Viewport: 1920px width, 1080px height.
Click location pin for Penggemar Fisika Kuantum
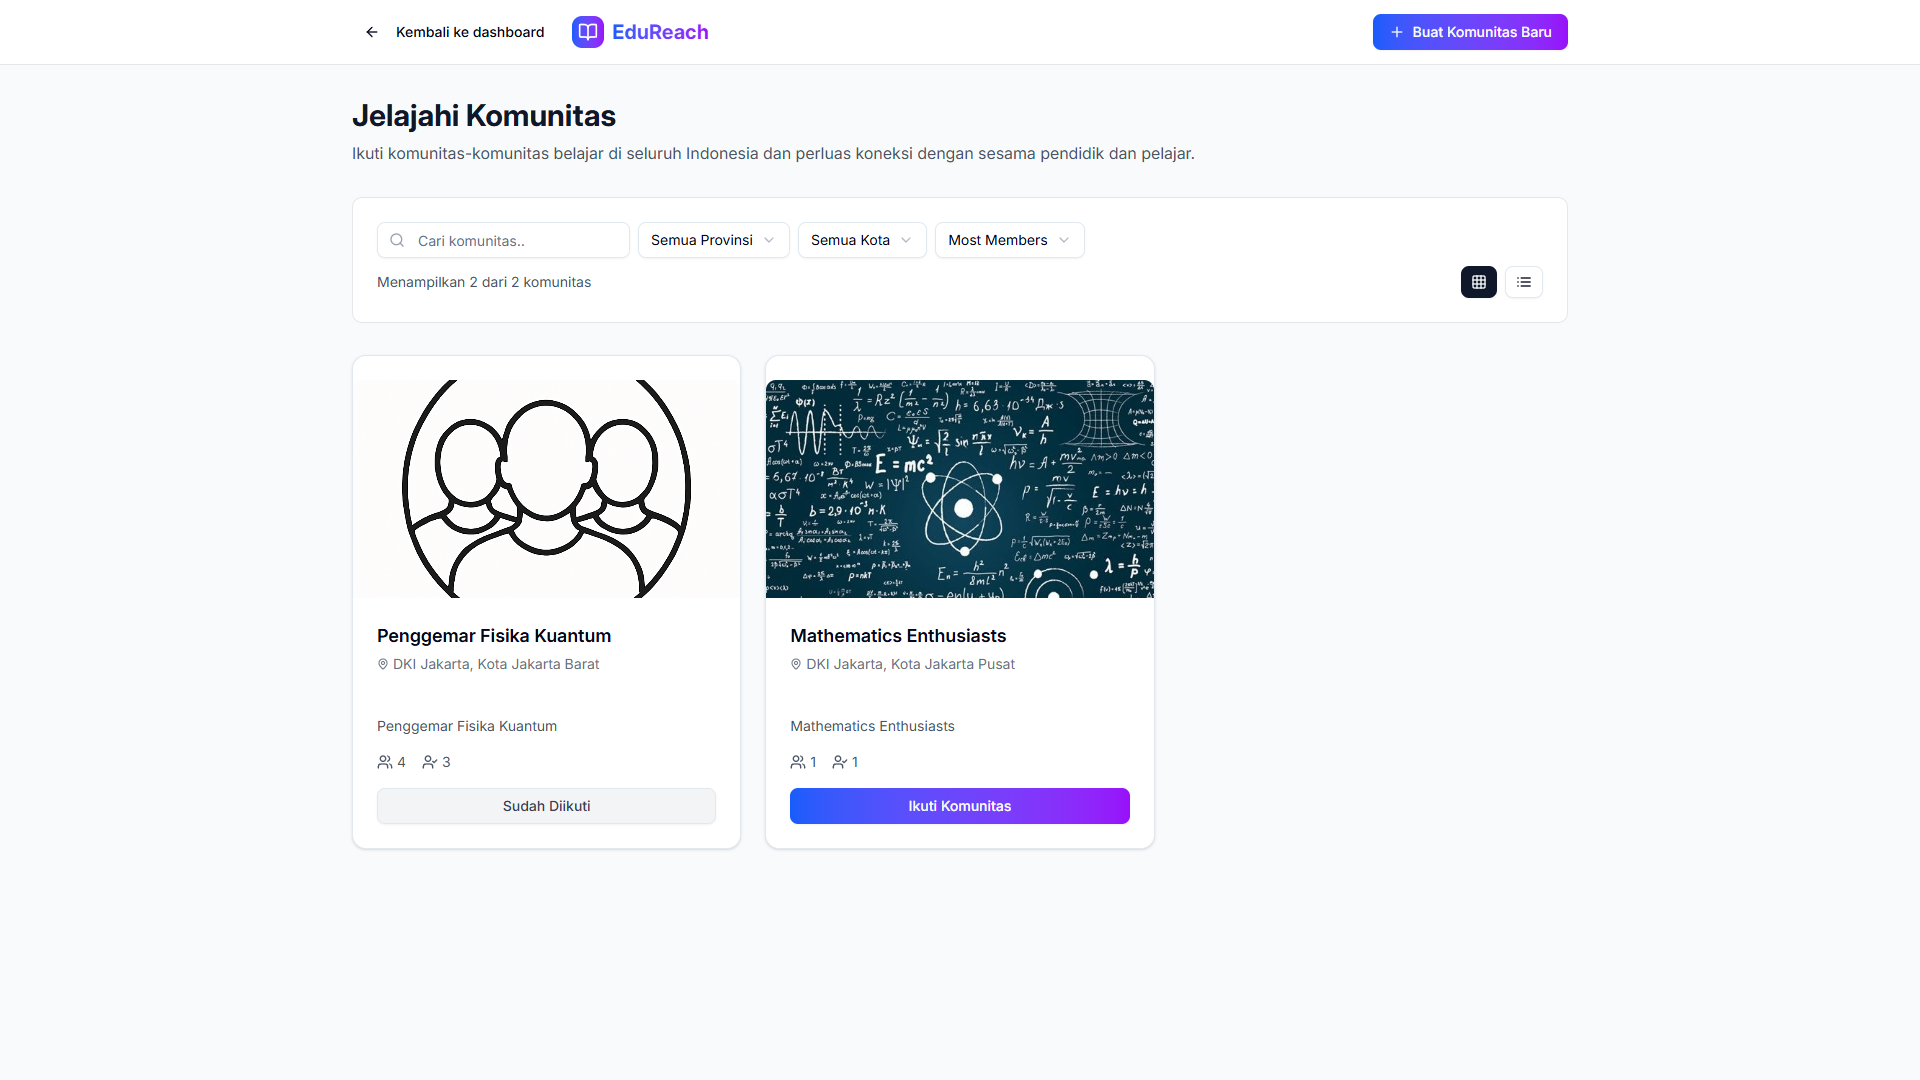click(x=383, y=665)
